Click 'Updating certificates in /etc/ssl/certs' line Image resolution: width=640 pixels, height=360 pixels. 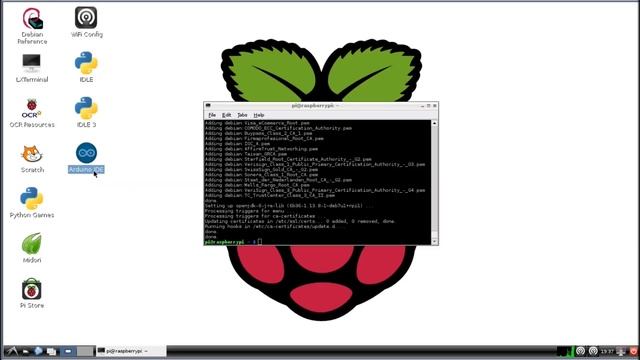point(300,221)
